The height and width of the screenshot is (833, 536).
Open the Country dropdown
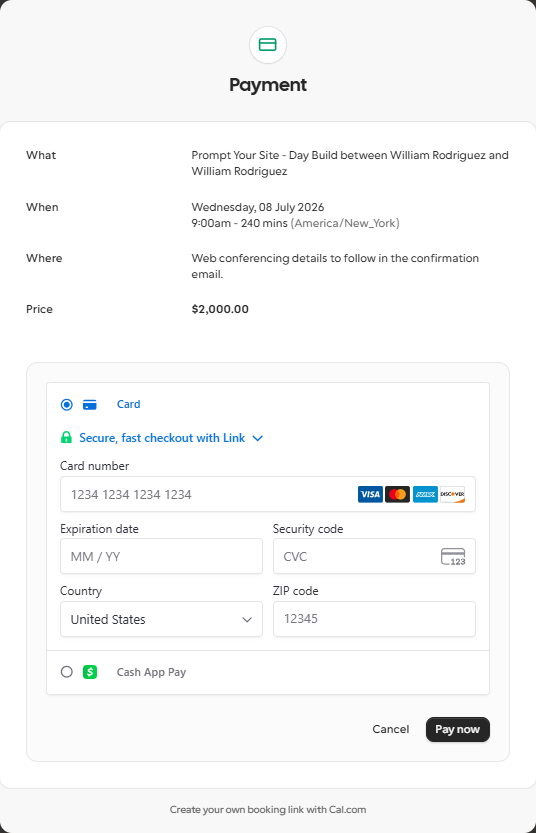[161, 619]
